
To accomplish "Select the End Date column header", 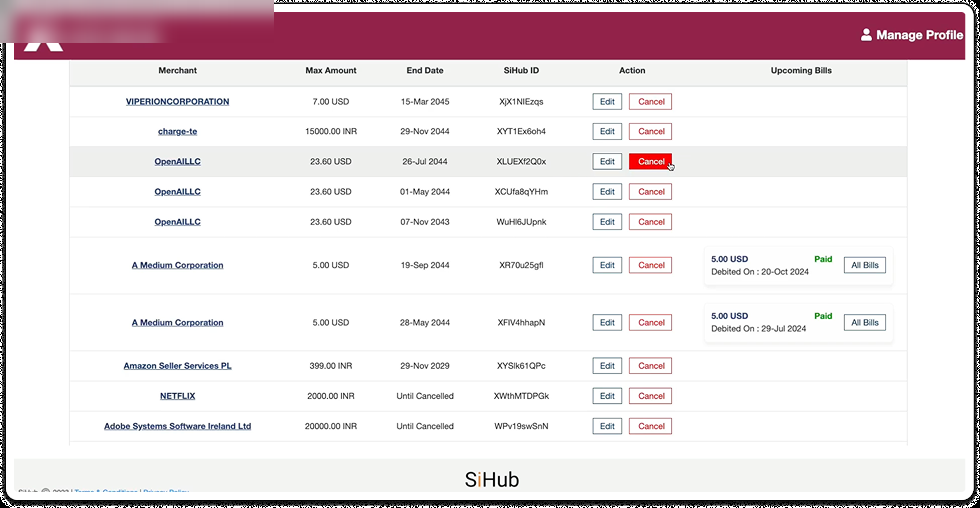I will 425,71.
